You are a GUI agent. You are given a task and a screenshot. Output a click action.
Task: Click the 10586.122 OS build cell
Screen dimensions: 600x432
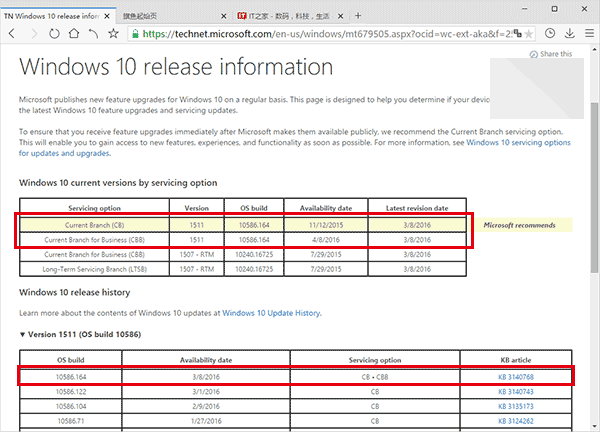click(x=71, y=392)
